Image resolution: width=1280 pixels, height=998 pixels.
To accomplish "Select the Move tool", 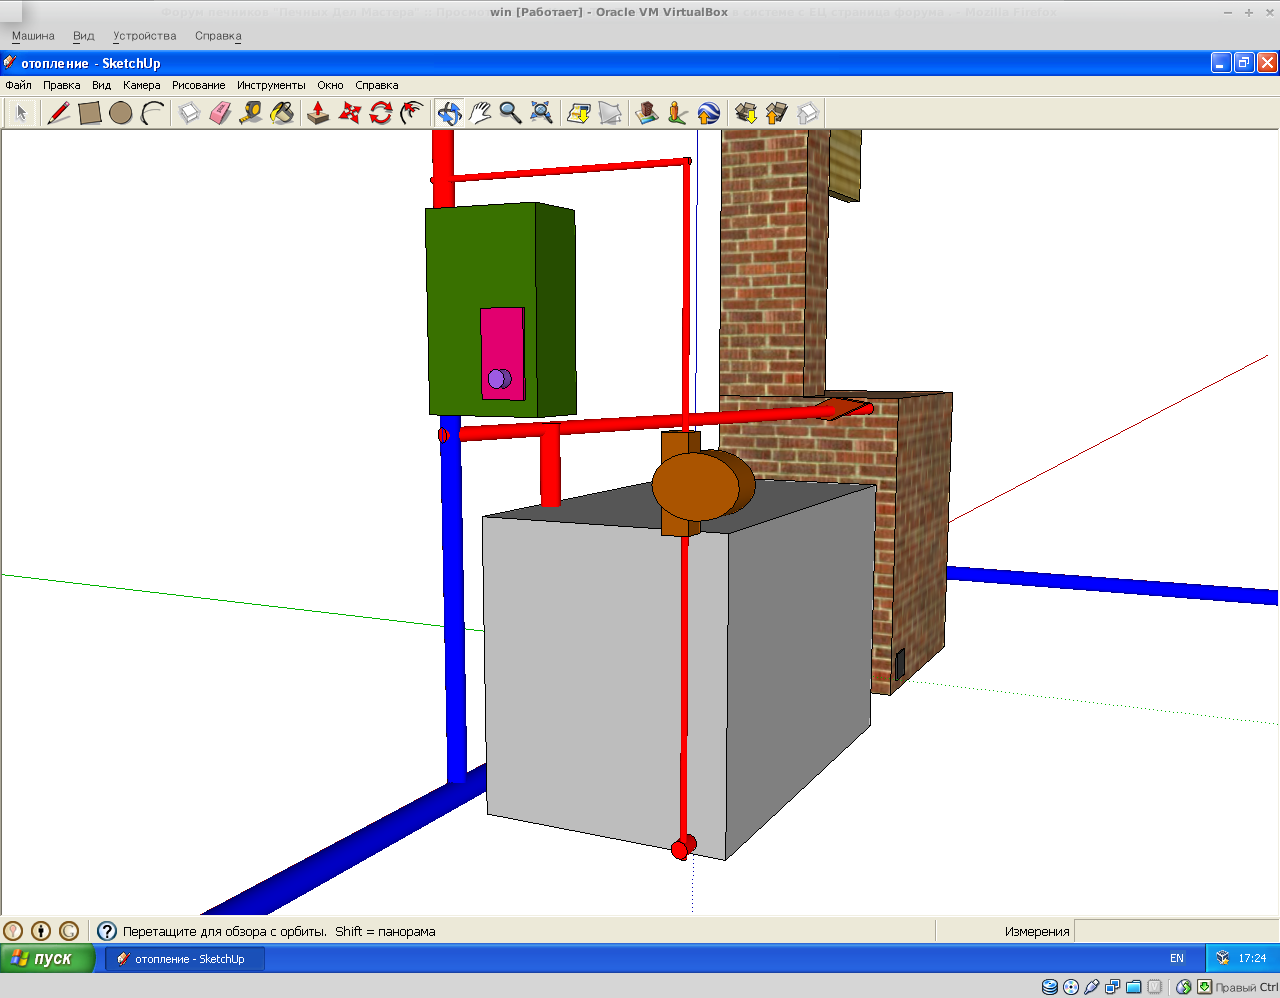I will click(349, 113).
